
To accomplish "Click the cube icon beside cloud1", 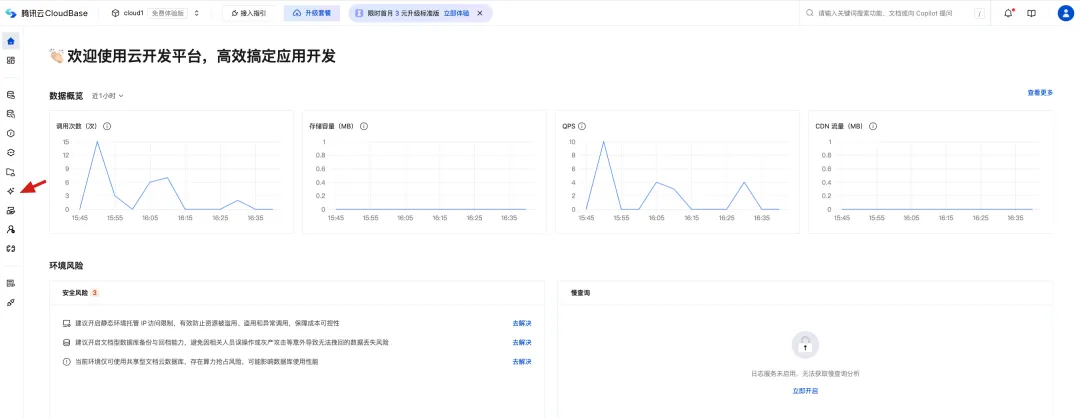I will pyautogui.click(x=115, y=13).
